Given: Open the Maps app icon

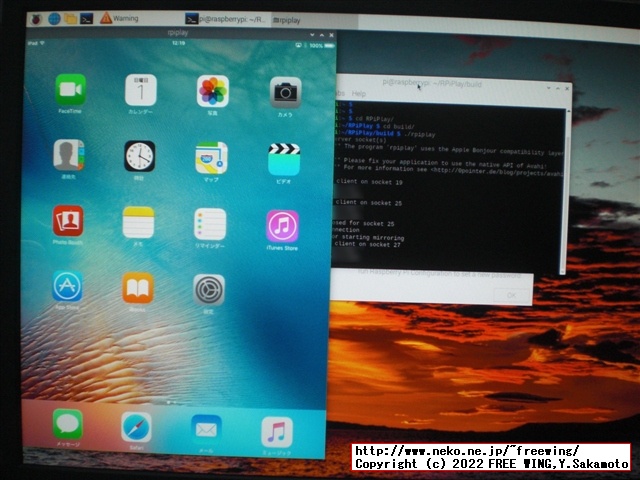Looking at the screenshot, I should [x=211, y=158].
